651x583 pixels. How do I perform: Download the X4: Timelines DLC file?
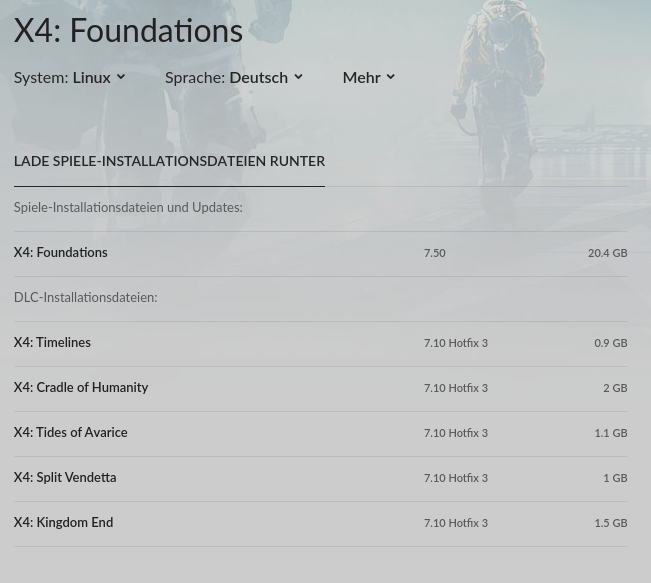(321, 344)
